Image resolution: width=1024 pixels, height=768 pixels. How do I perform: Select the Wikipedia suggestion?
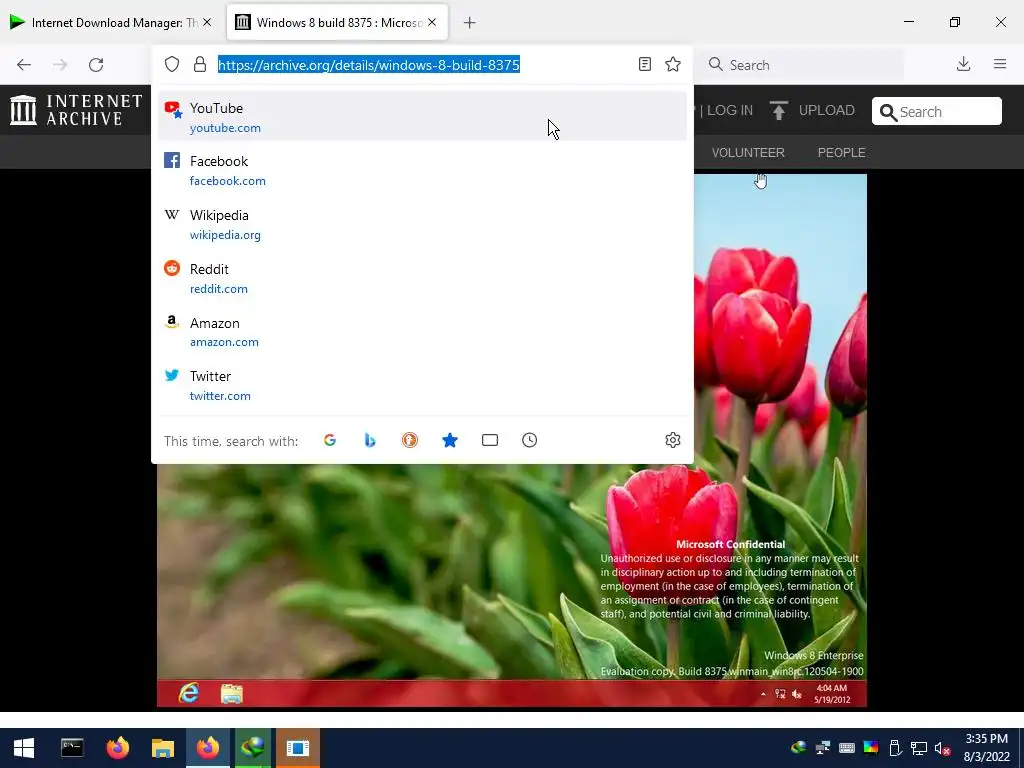click(422, 224)
